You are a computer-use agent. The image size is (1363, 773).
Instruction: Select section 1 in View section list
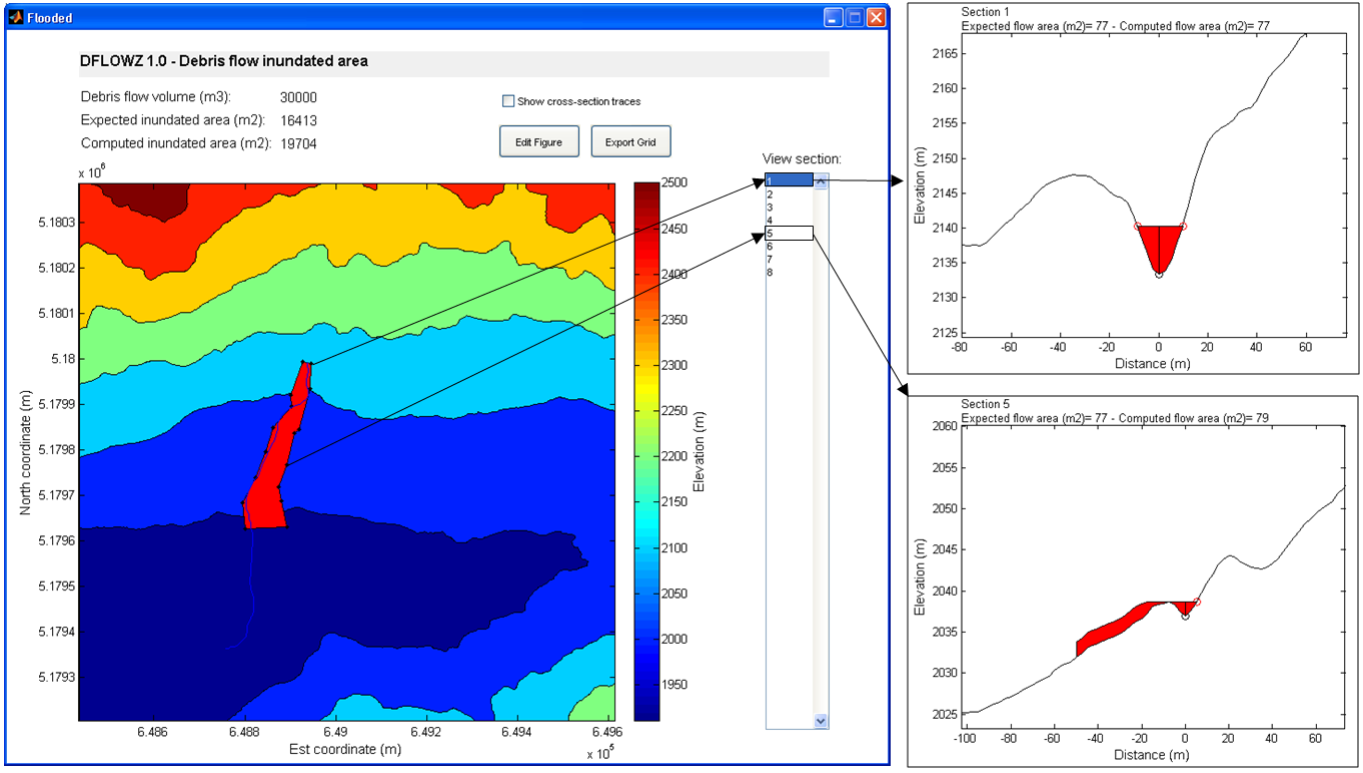coord(789,180)
